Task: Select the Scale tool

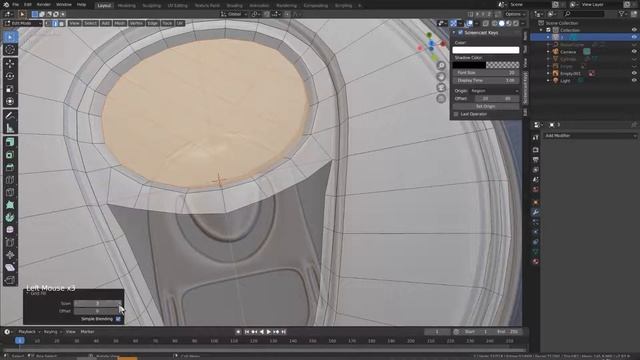Action: tap(10, 89)
